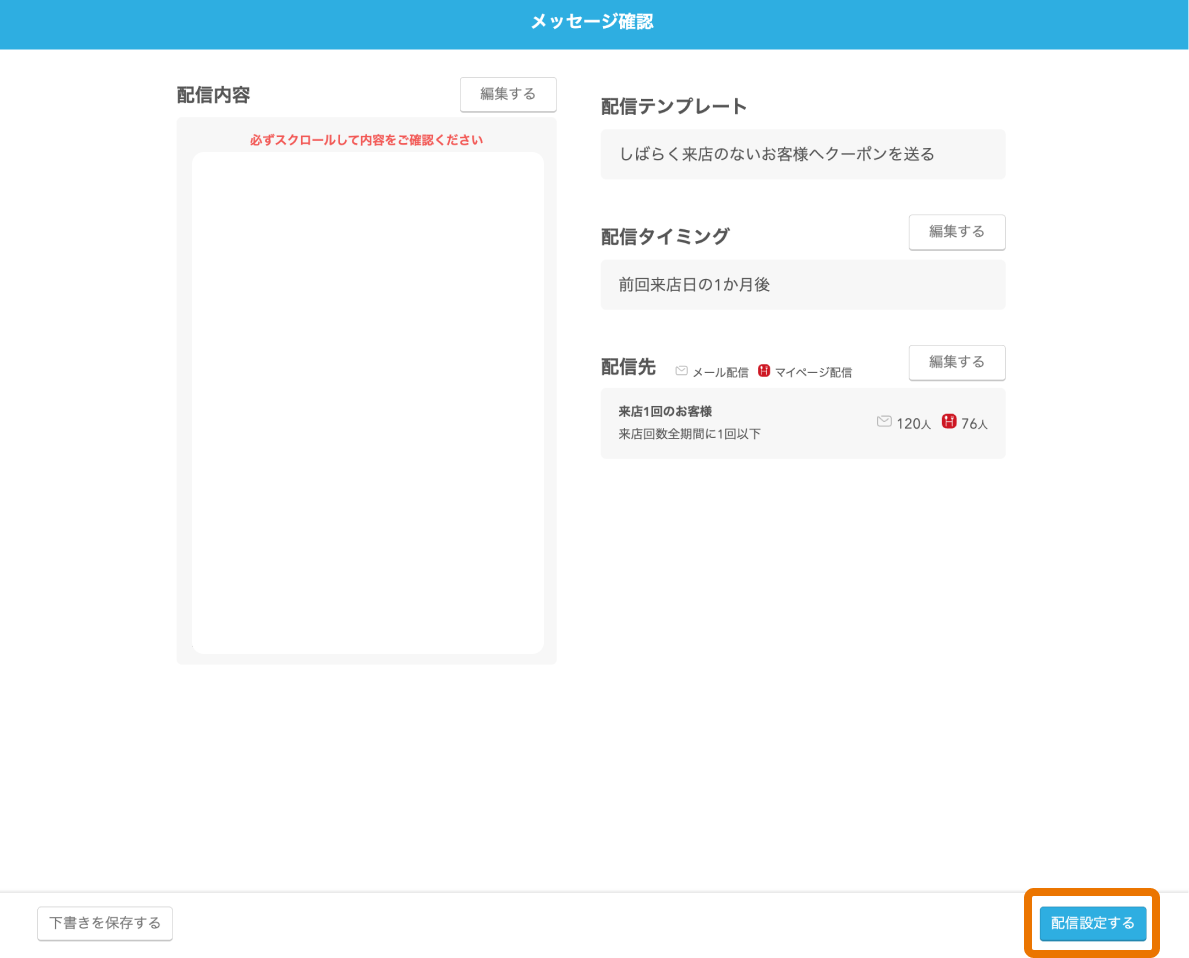This screenshot has width=1189, height=958.
Task: Click the red mypage icon next to 76人
Action: tap(949, 422)
